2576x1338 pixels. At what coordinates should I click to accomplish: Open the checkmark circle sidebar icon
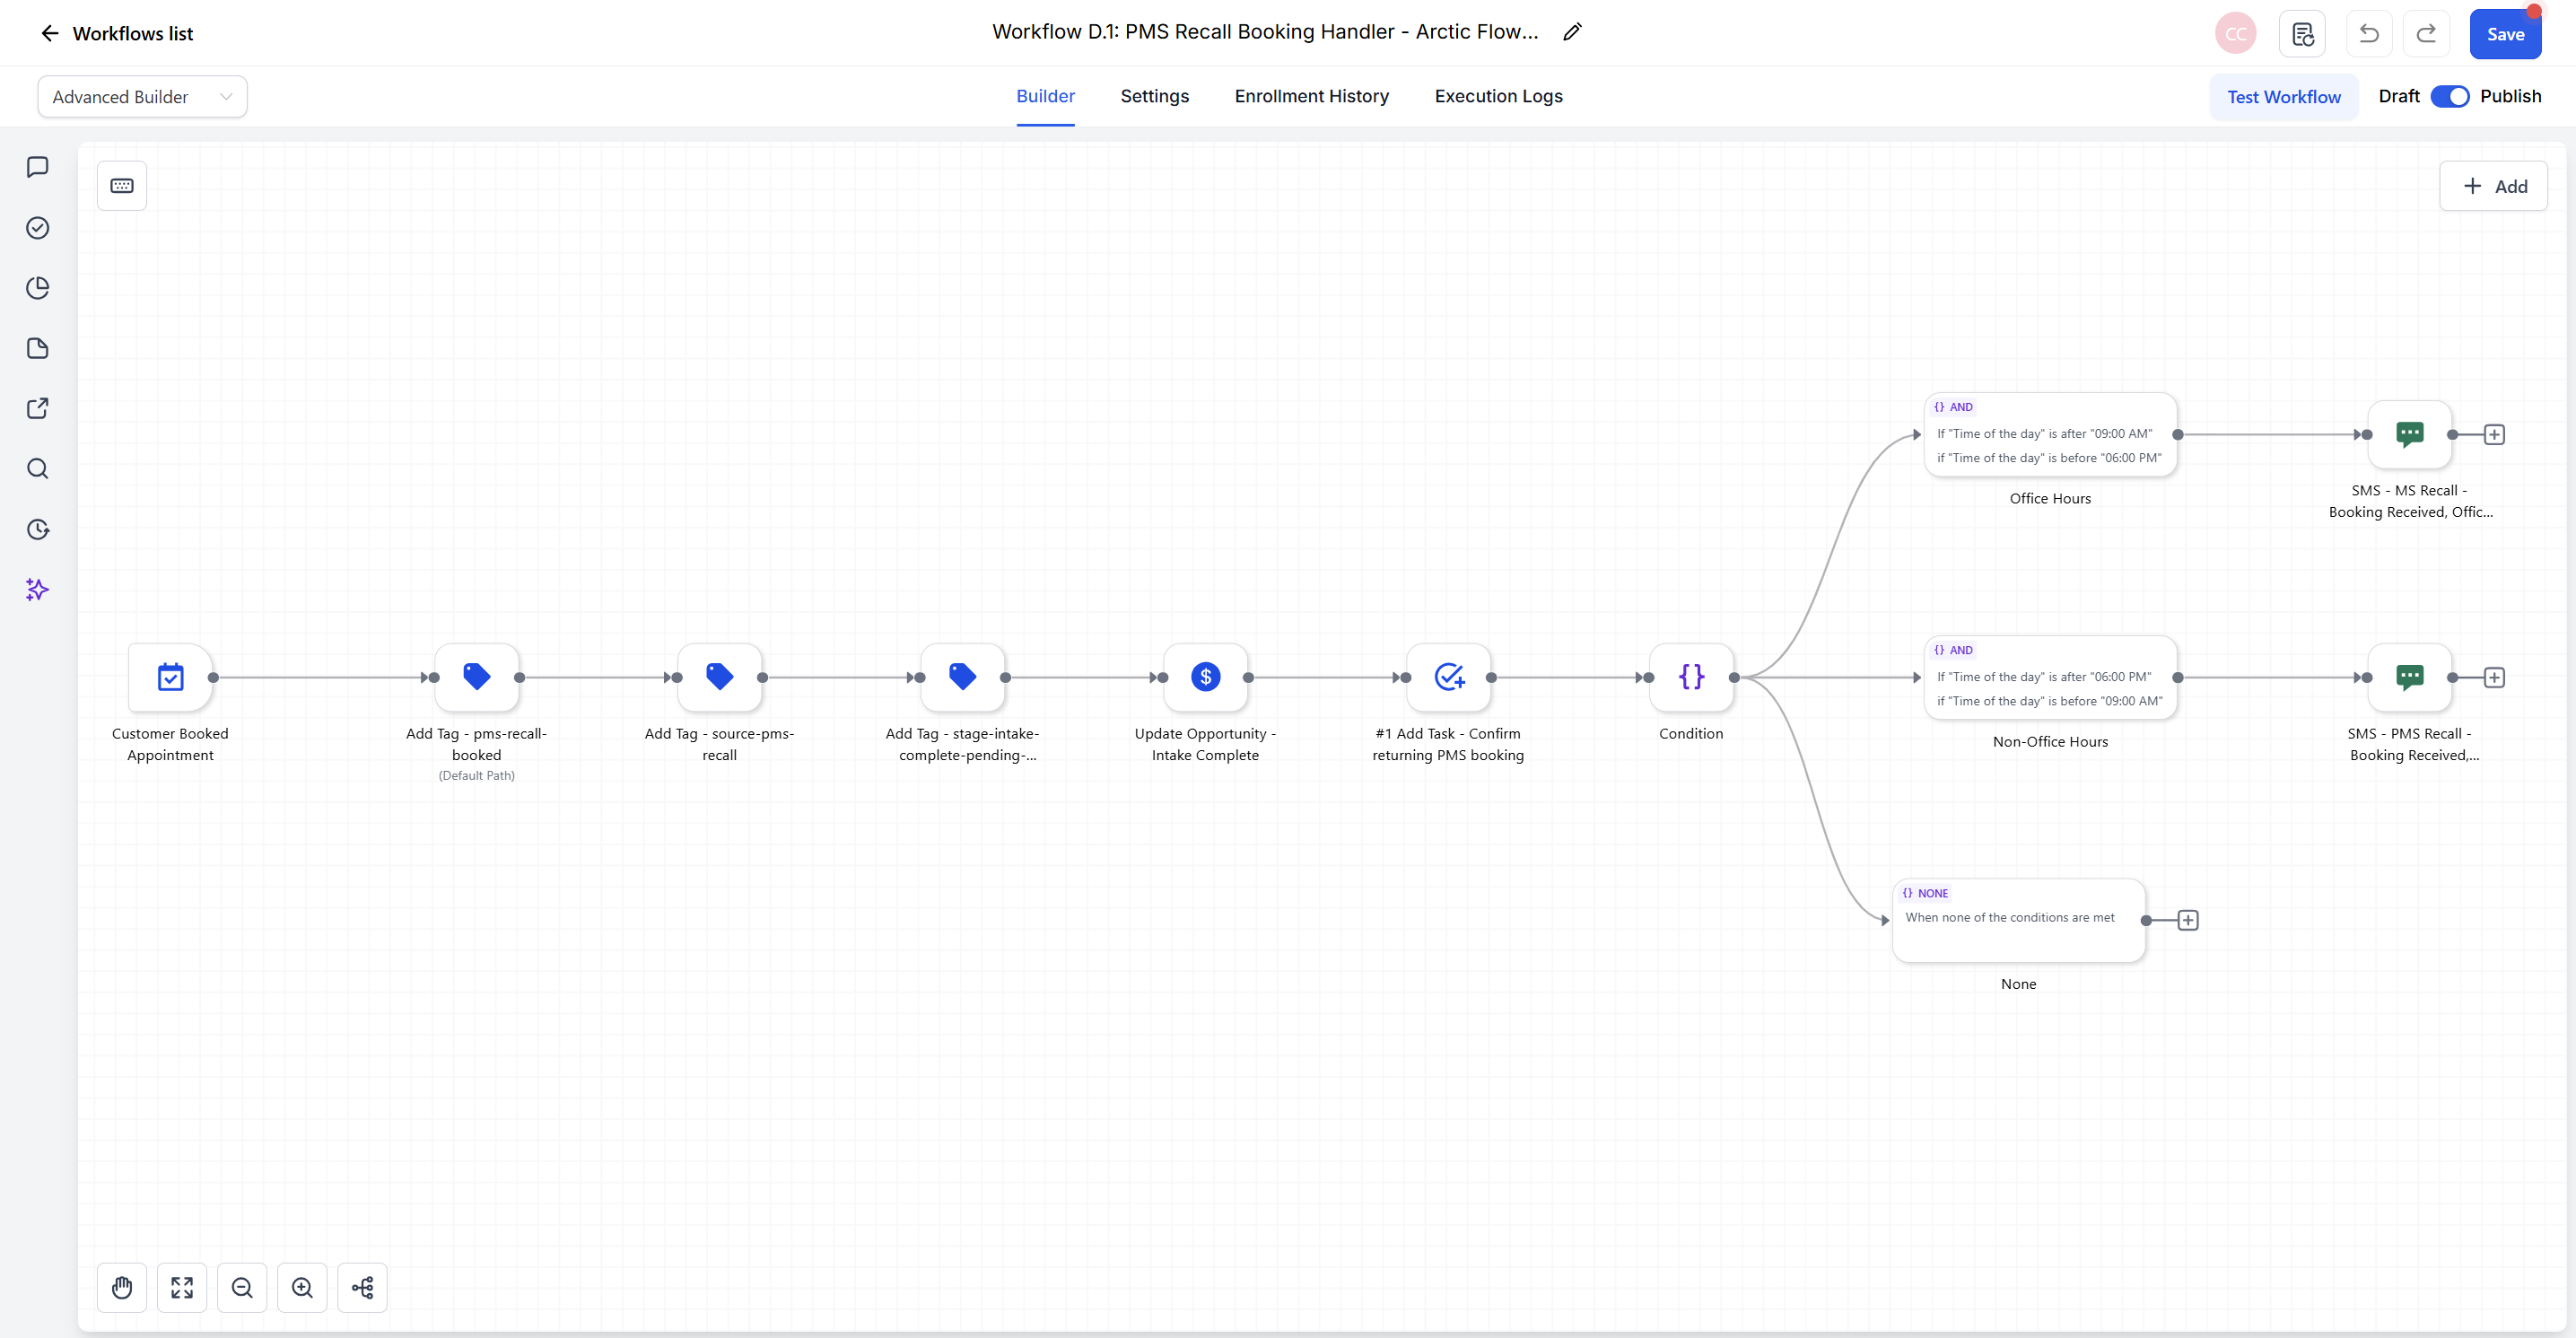point(38,228)
